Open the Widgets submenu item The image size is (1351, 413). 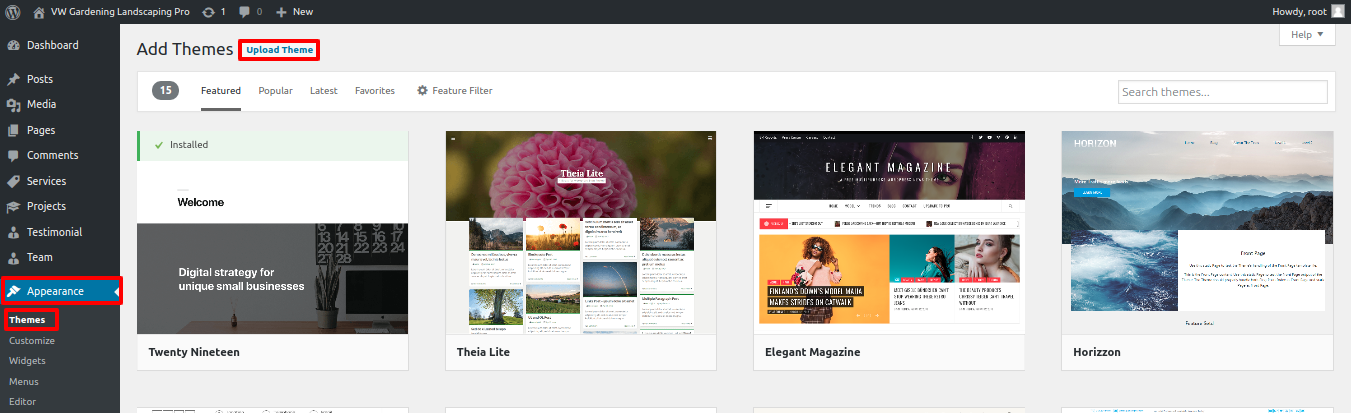[27, 361]
